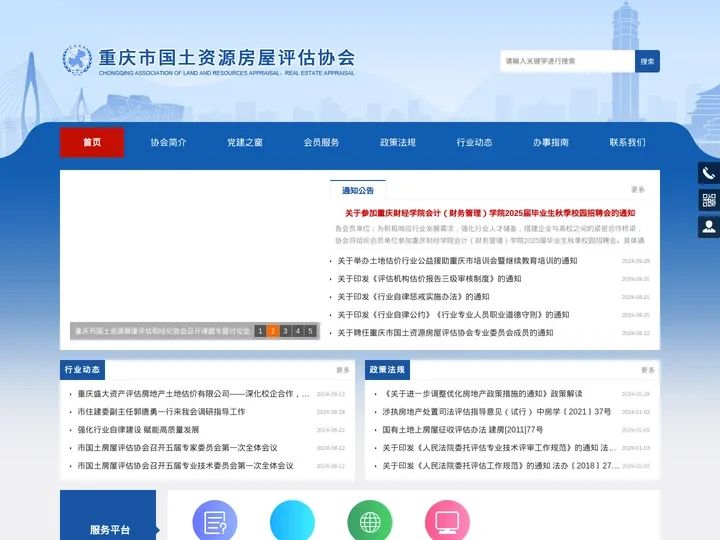Click the association globe logo
The image size is (720, 540).
pyautogui.click(x=77, y=60)
